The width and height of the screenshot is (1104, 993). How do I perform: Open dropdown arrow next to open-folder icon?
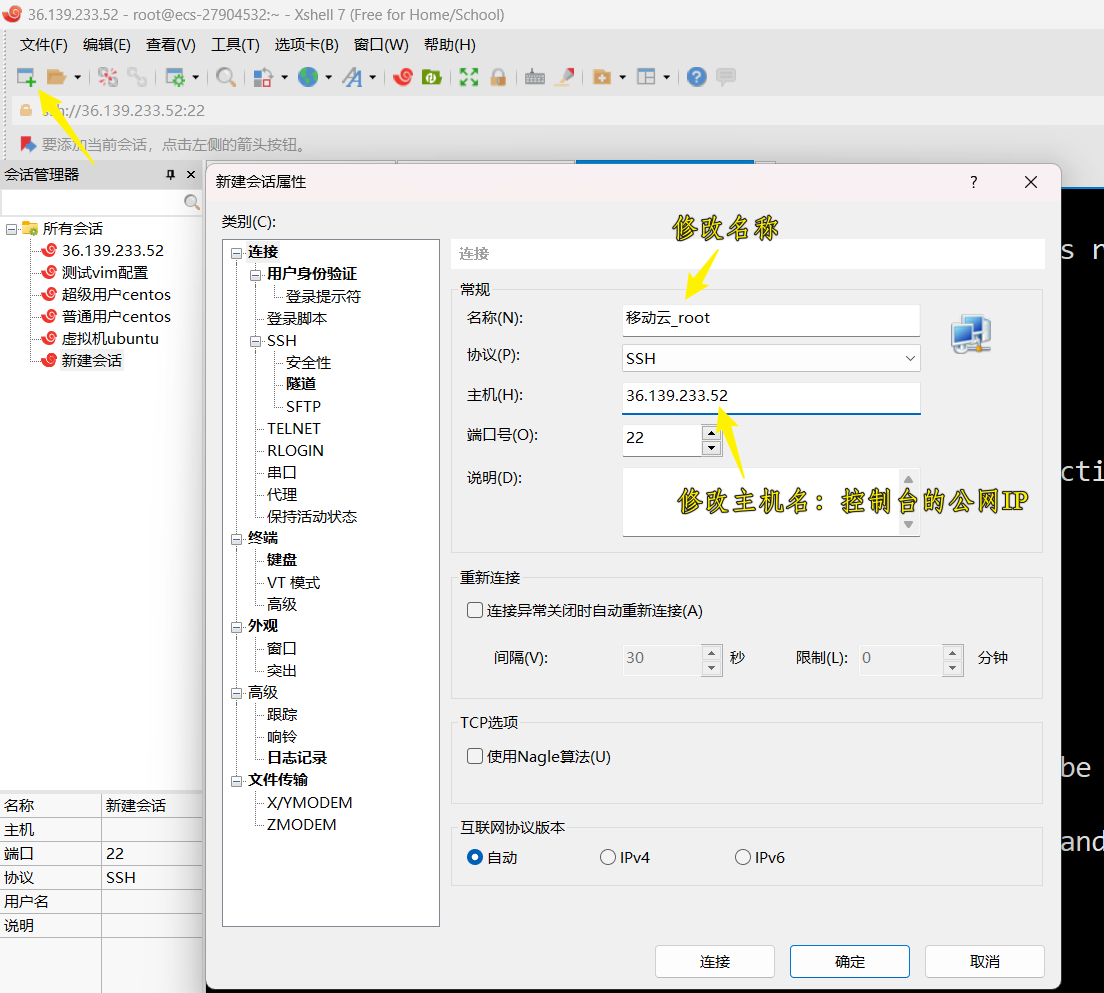tap(77, 77)
